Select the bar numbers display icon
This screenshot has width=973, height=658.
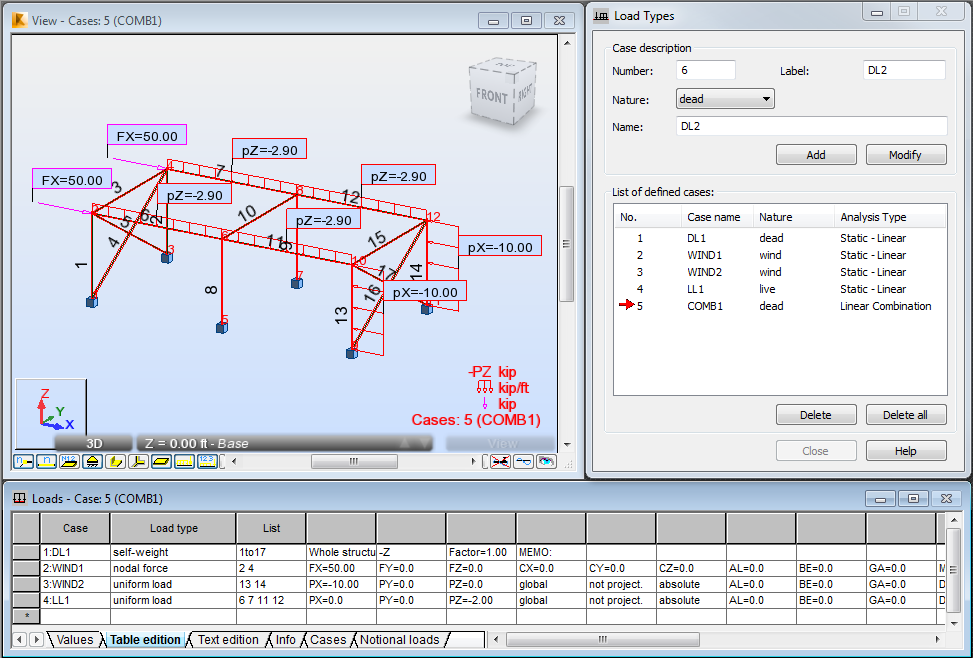[x=46, y=461]
